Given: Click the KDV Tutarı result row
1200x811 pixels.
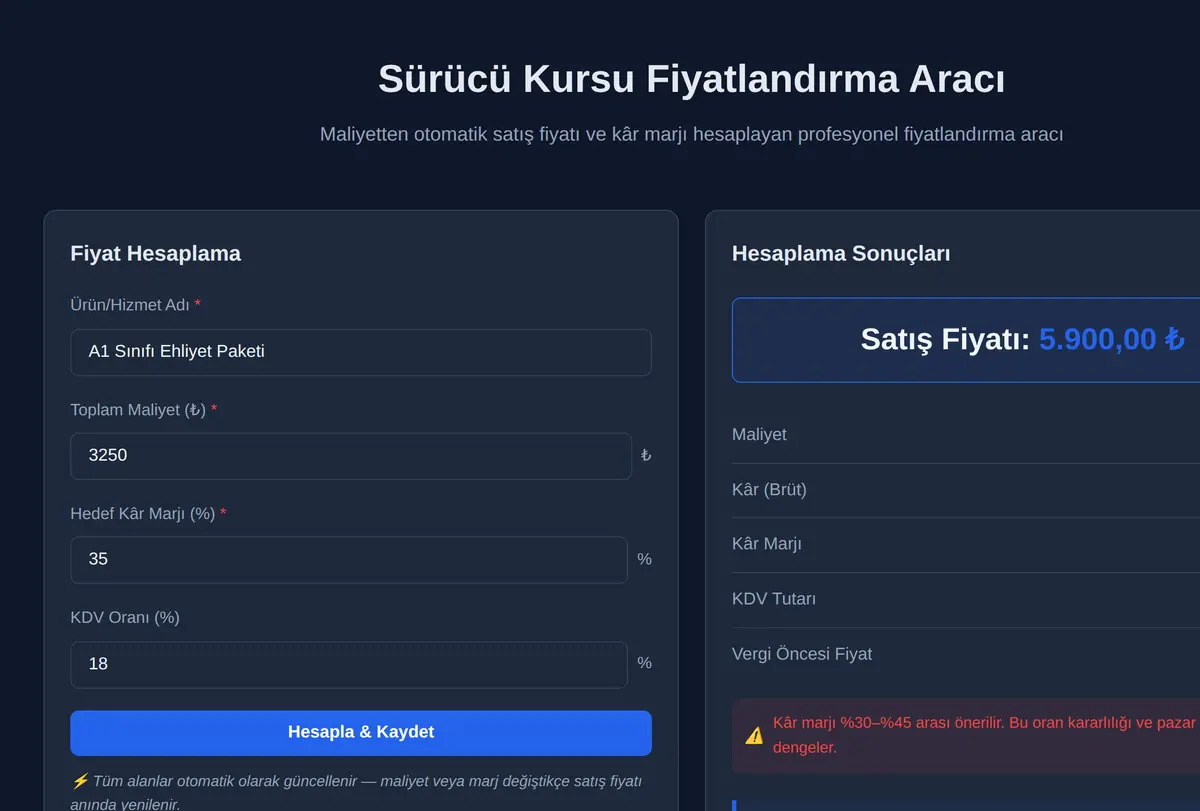Looking at the screenshot, I should [x=966, y=600].
